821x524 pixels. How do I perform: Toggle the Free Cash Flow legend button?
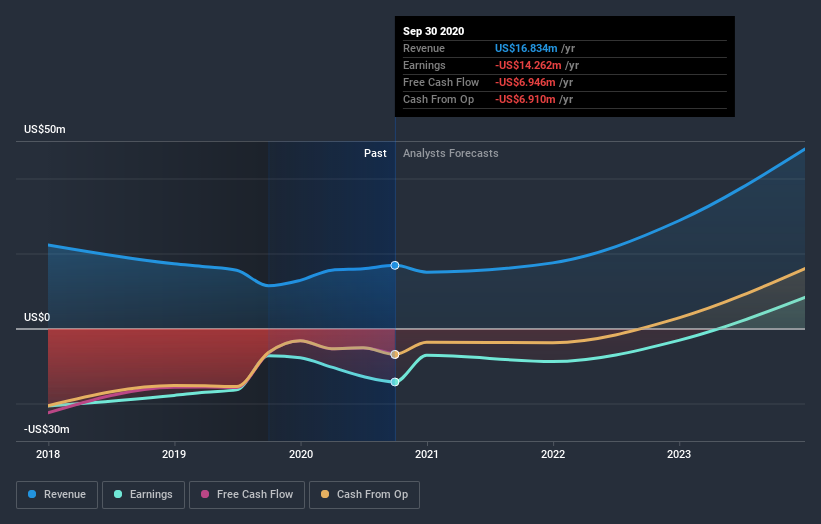click(247, 495)
